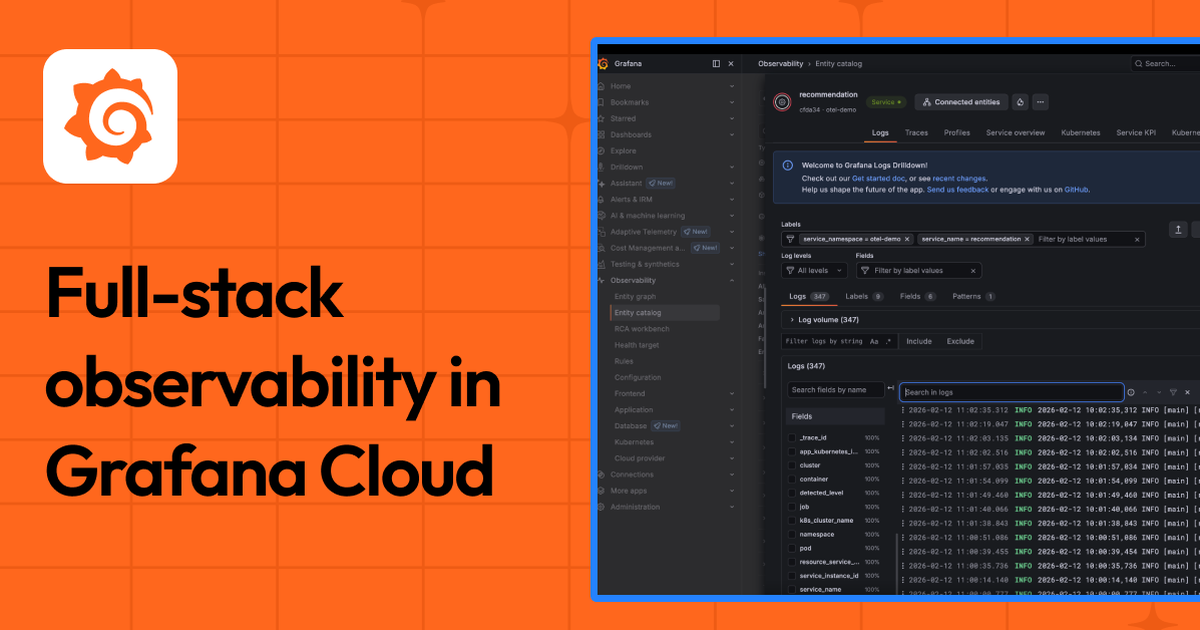Click the recommendation service entity icon
This screenshot has width=1200, height=630.
(782, 102)
